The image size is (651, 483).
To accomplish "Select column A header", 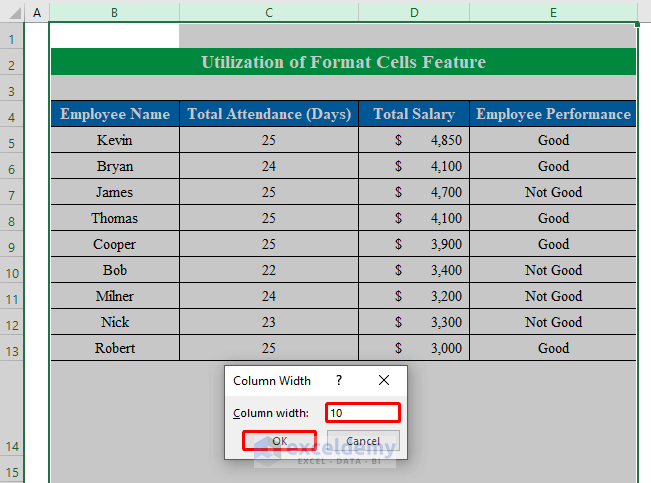I will (x=37, y=12).
